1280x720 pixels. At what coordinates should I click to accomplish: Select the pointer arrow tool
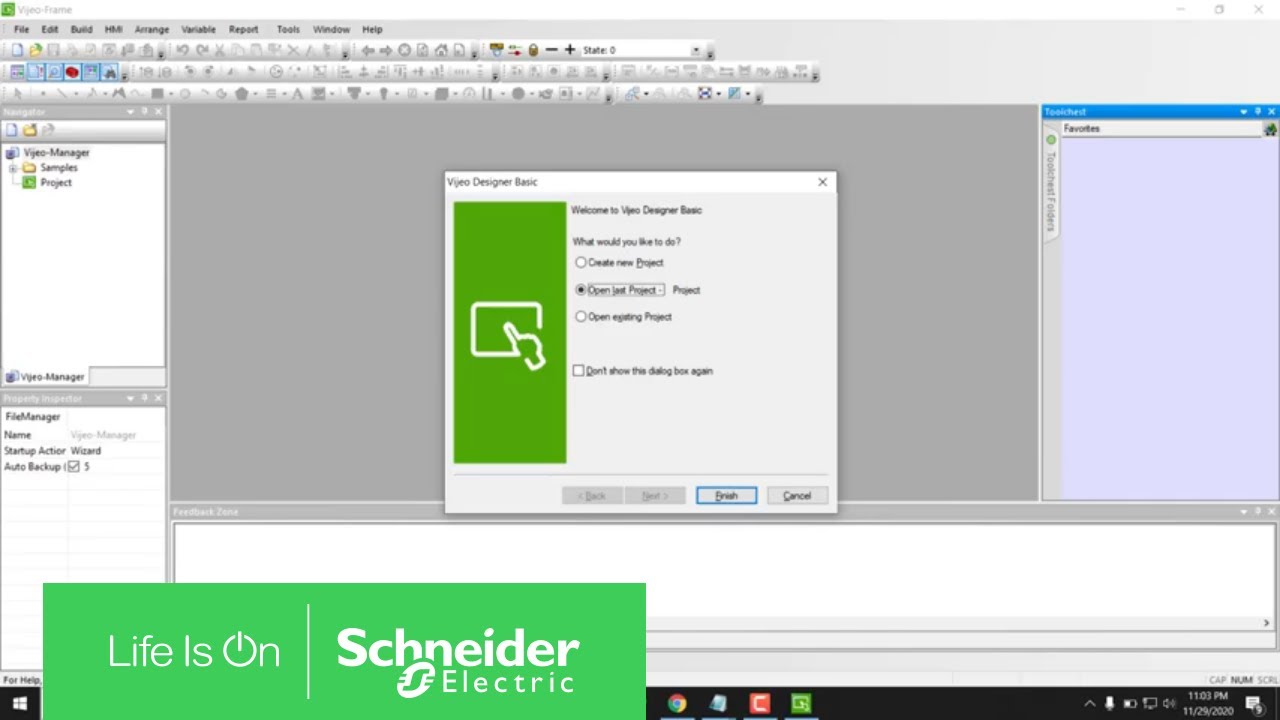point(18,94)
